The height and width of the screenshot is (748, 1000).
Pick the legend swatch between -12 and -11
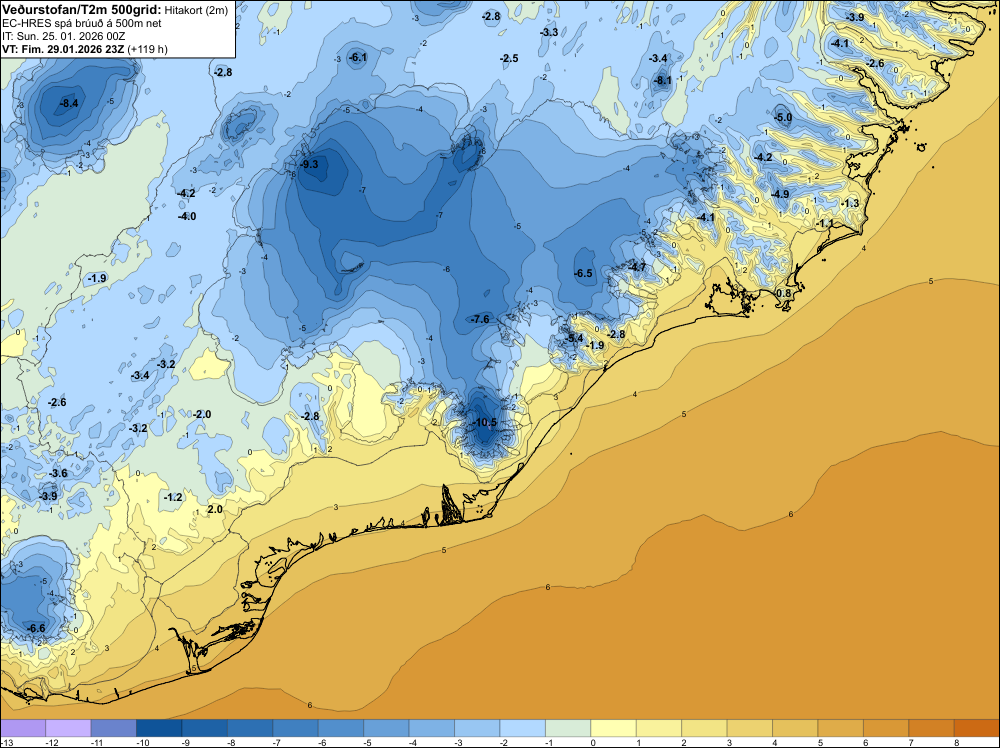68,728
